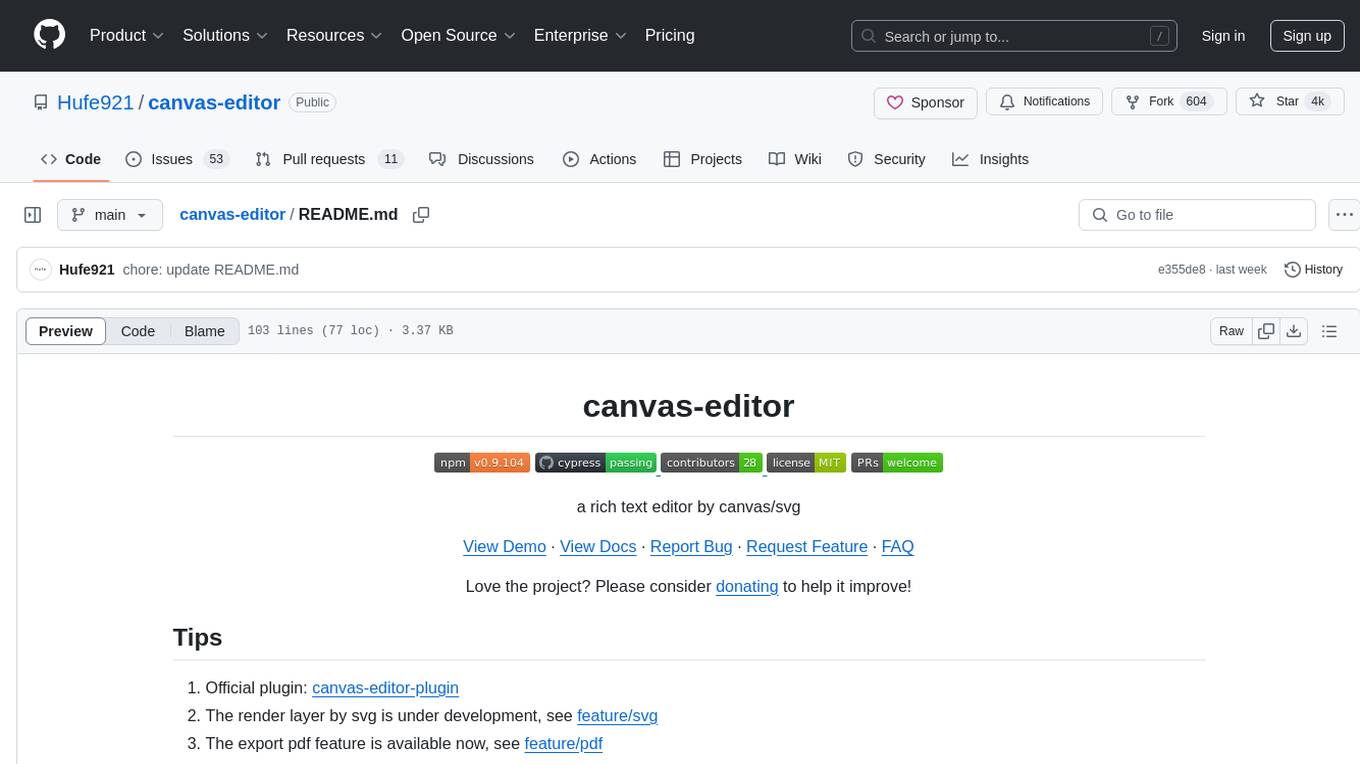The height and width of the screenshot is (764, 1360).
Task: Click the contributors 28 badge
Action: (x=712, y=462)
